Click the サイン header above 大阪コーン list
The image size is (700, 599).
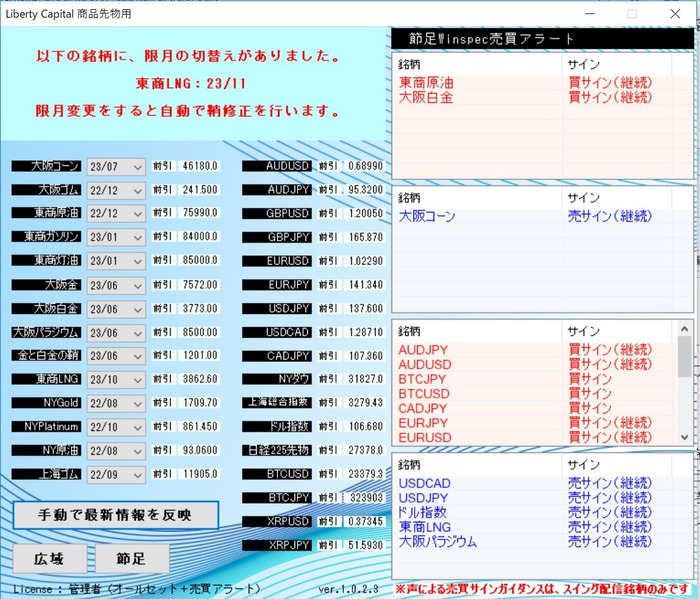[617, 198]
